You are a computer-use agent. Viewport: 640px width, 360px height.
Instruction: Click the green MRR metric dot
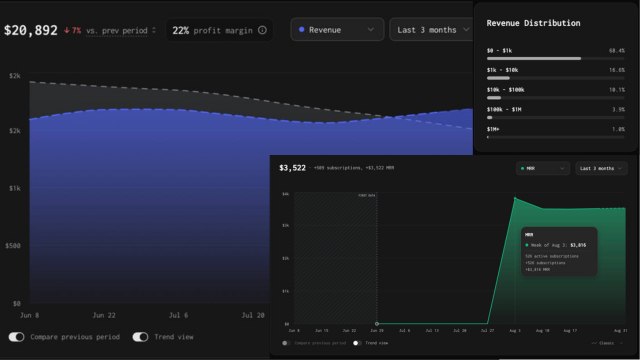tap(522, 168)
